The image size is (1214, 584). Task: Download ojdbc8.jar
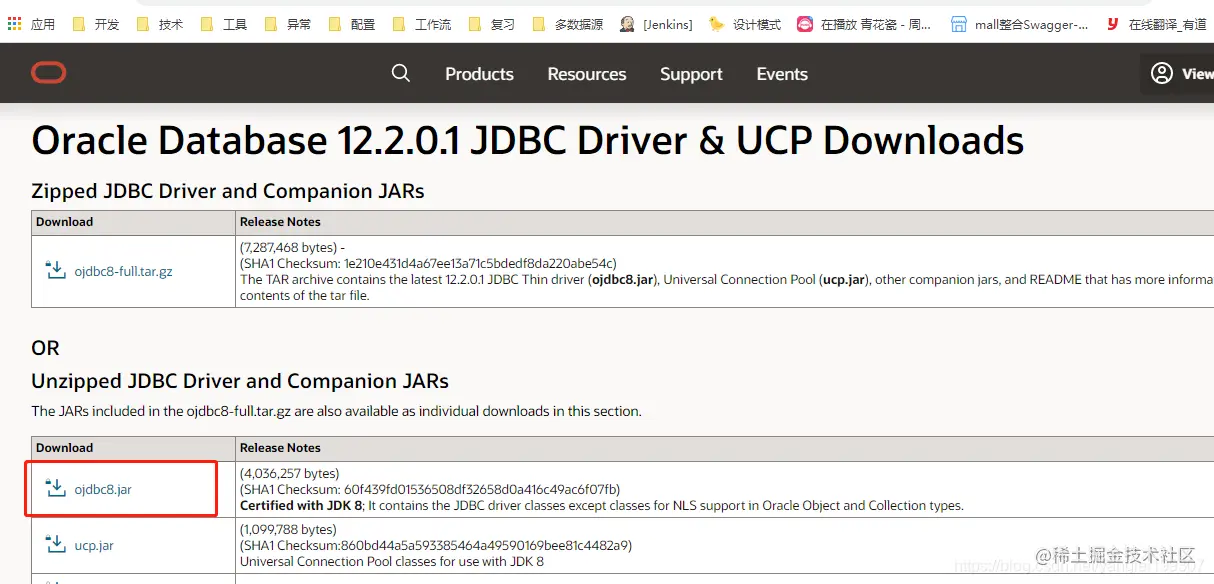pos(103,489)
